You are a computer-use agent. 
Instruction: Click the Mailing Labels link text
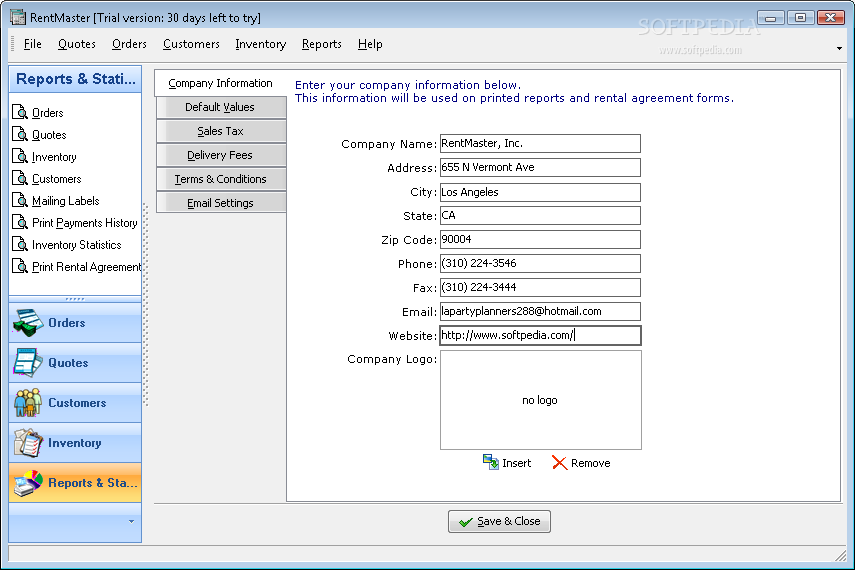pyautogui.click(x=65, y=201)
